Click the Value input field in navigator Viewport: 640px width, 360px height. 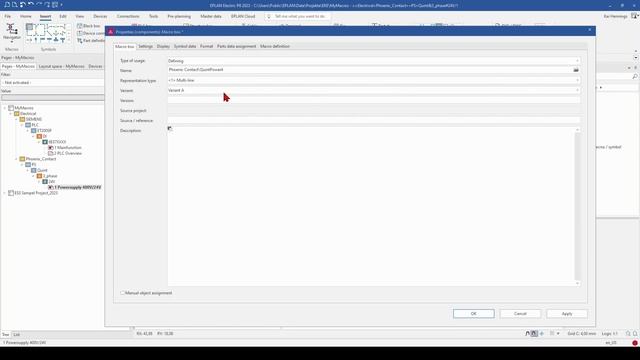point(52,98)
